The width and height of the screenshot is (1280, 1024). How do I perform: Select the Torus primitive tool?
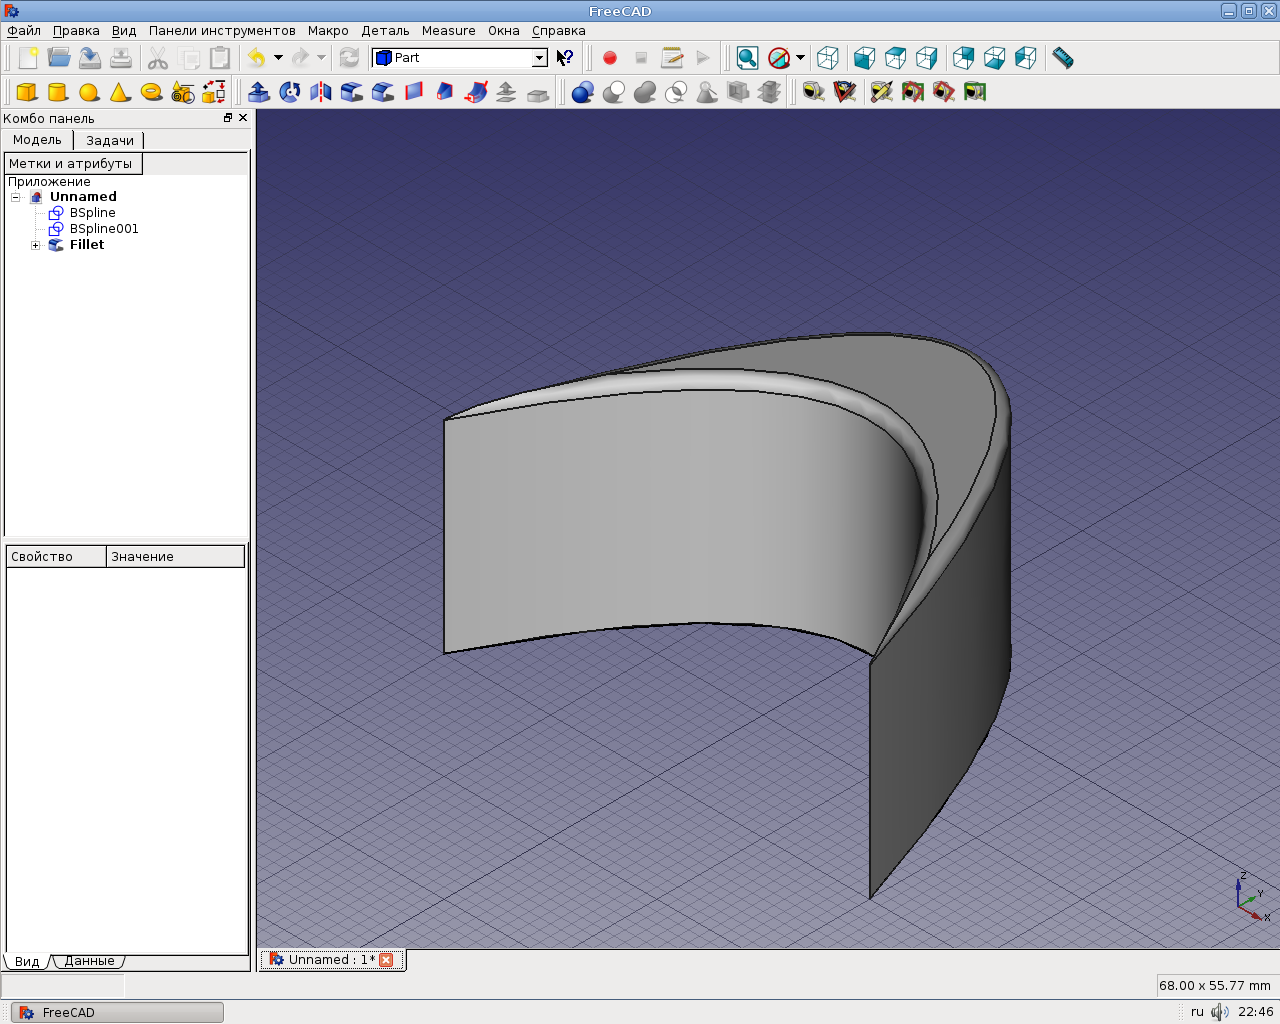click(151, 92)
